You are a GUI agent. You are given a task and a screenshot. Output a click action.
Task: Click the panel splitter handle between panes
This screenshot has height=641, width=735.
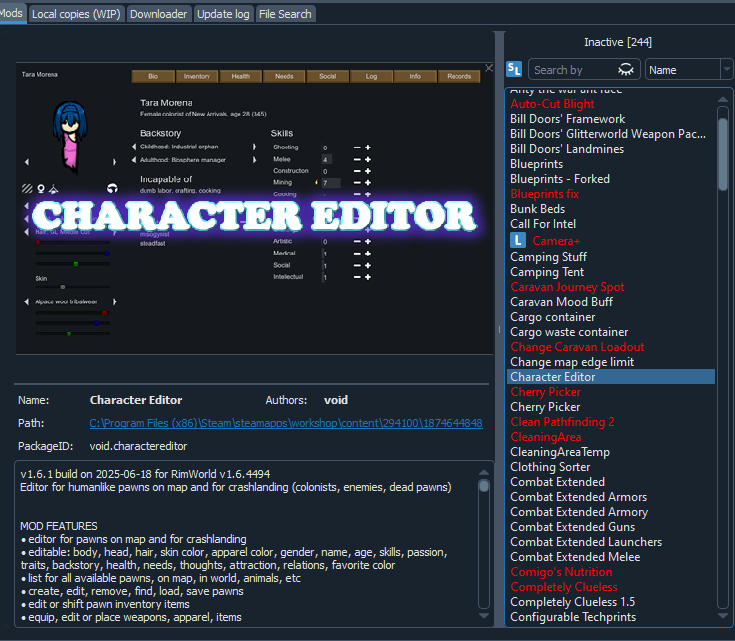(500, 329)
